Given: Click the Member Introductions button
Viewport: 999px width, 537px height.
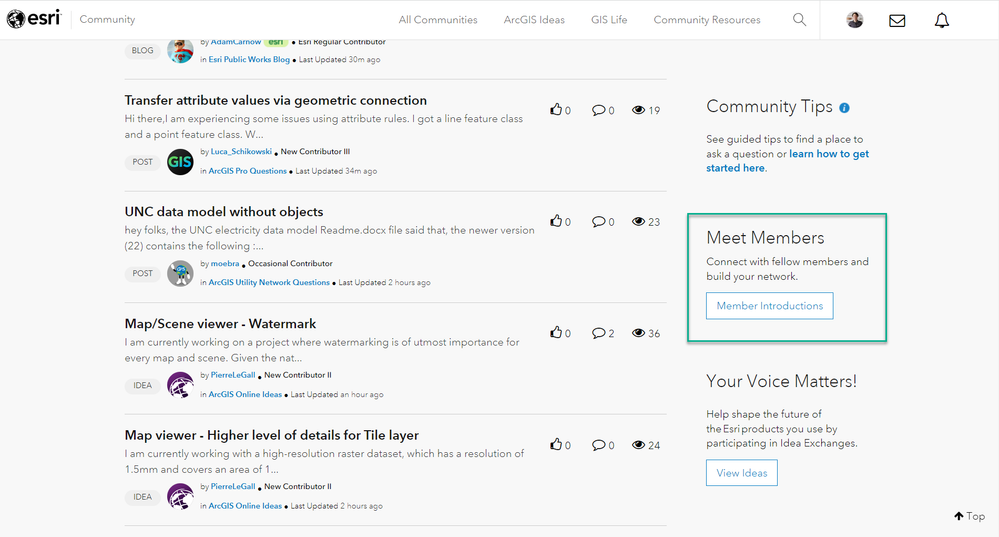Looking at the screenshot, I should [x=769, y=306].
